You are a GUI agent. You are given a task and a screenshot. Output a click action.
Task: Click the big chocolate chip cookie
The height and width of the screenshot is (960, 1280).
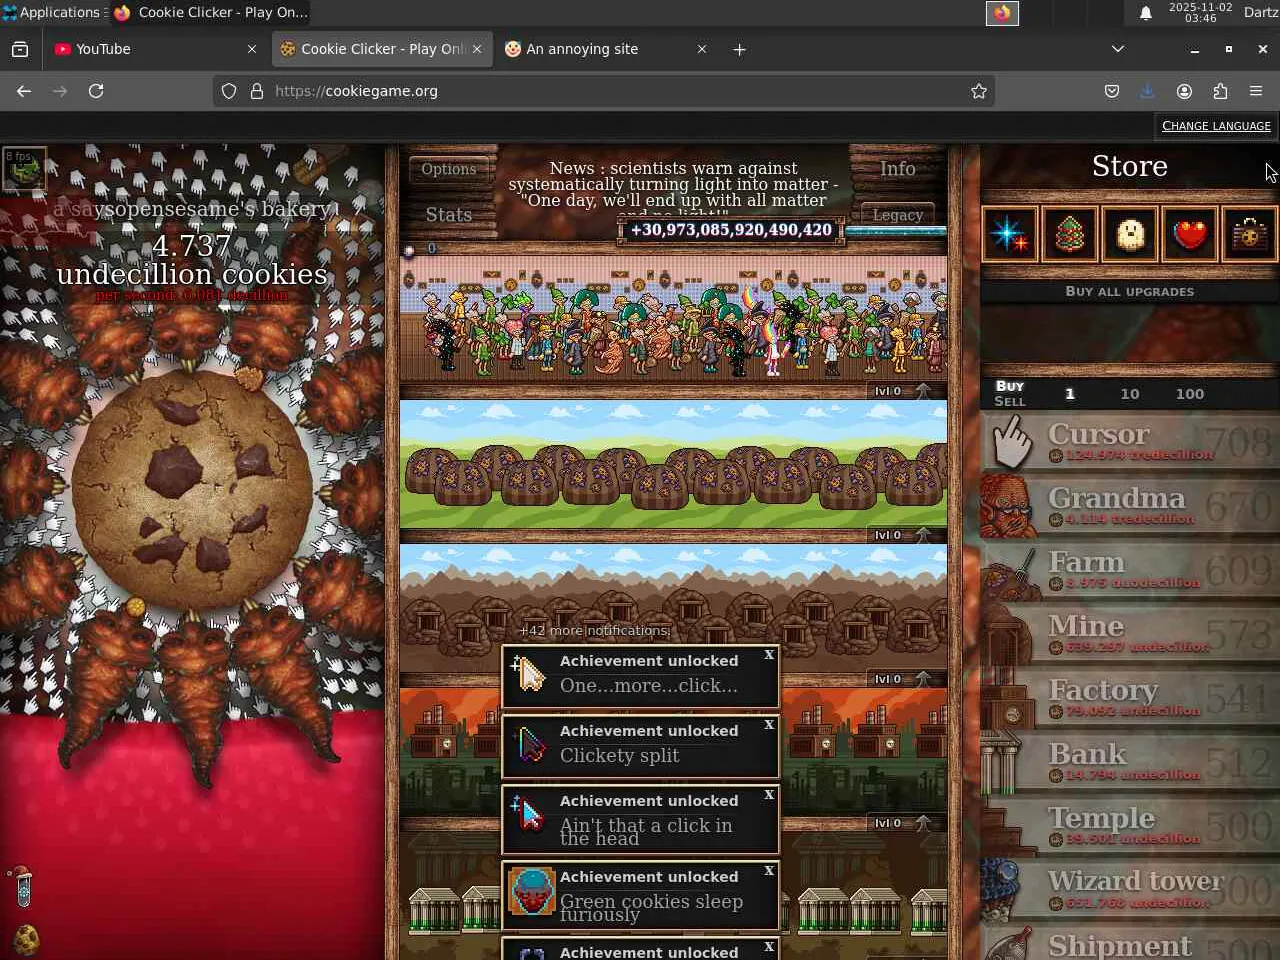click(192, 492)
